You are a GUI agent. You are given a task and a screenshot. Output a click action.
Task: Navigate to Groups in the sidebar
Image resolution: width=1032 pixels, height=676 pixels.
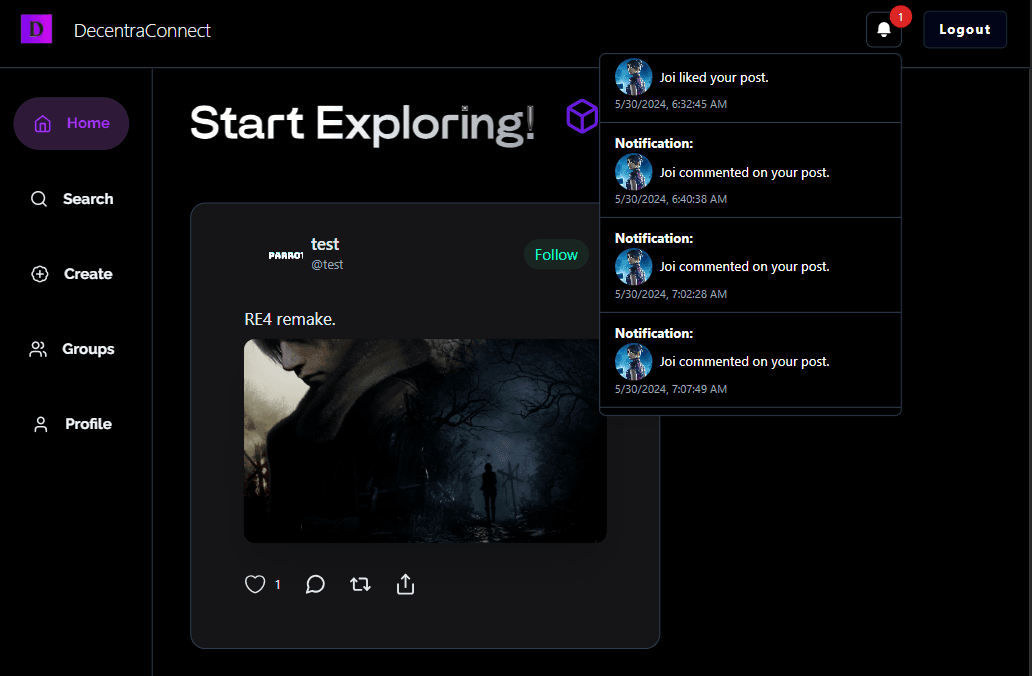pos(71,349)
